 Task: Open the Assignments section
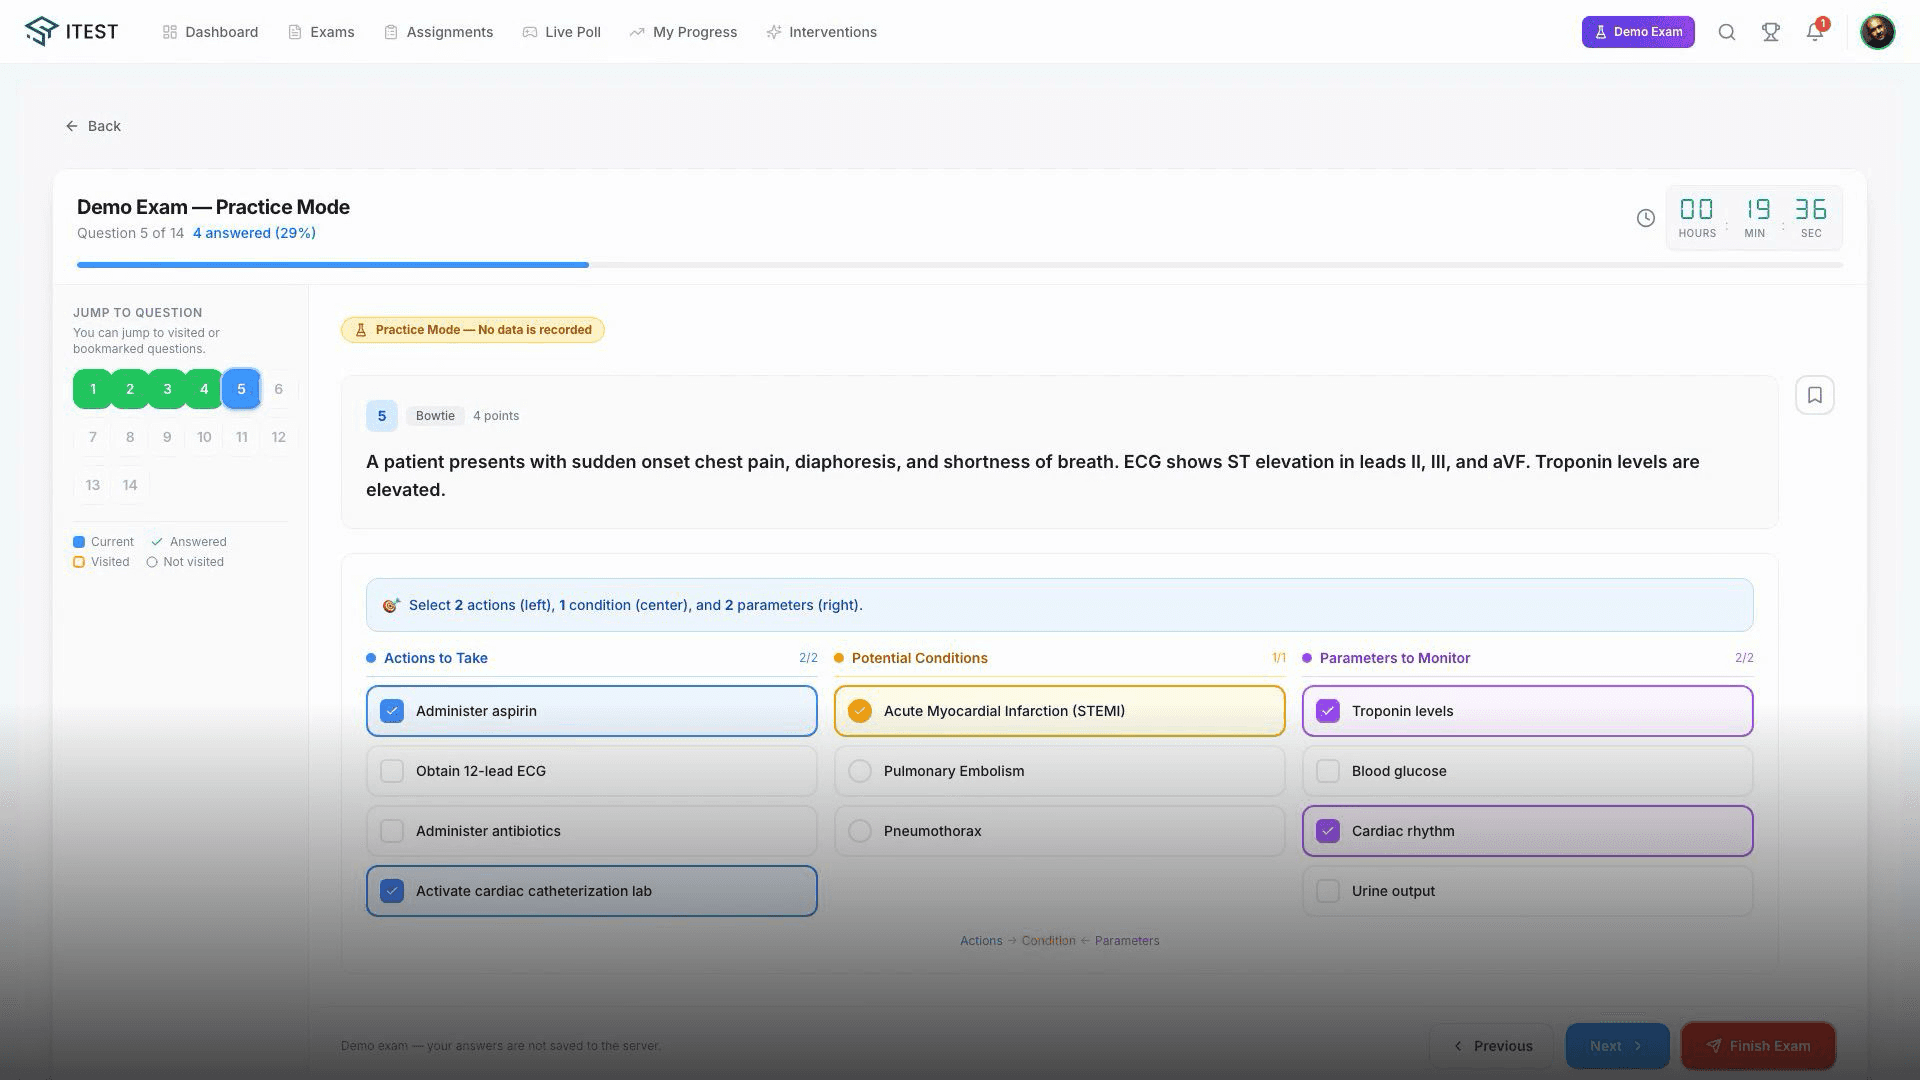438,32
